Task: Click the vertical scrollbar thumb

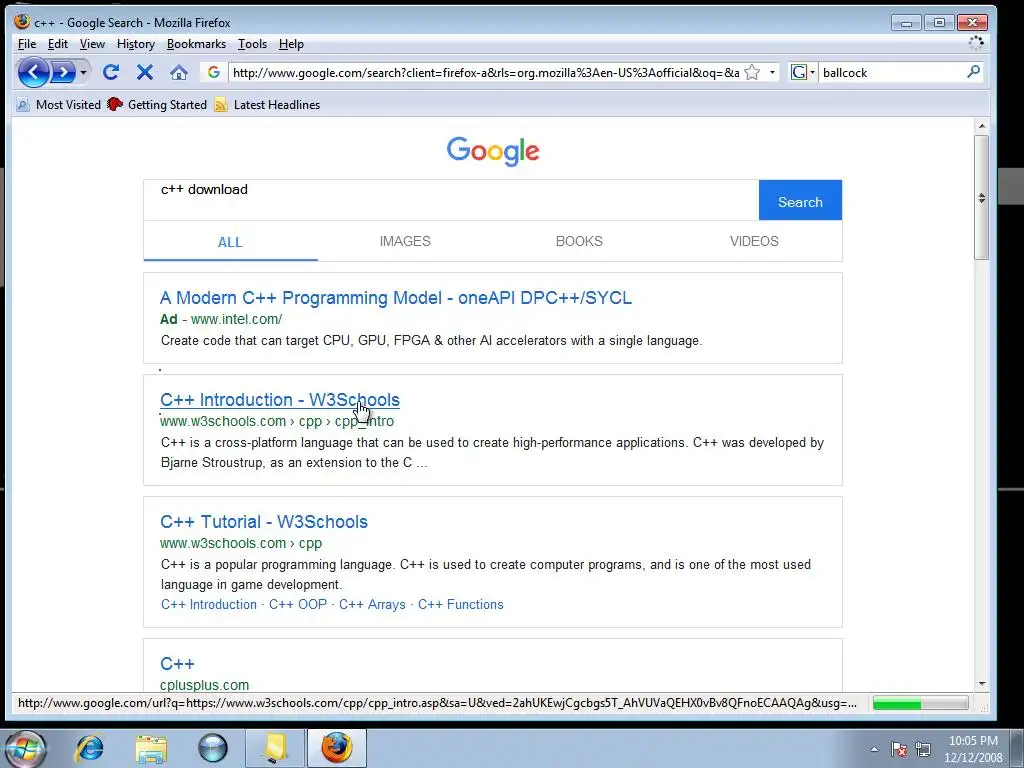Action: (982, 197)
